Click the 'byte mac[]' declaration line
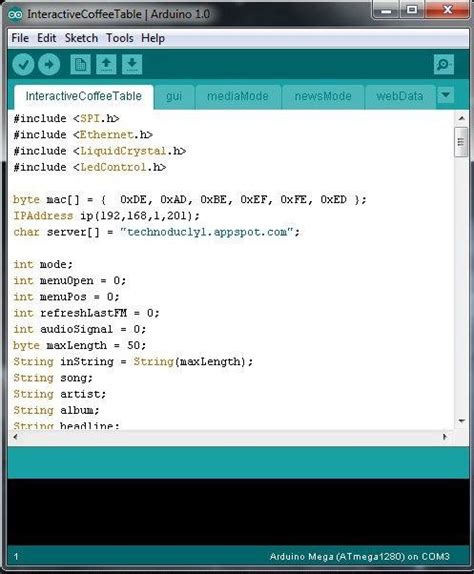The image size is (474, 574). pos(190,200)
